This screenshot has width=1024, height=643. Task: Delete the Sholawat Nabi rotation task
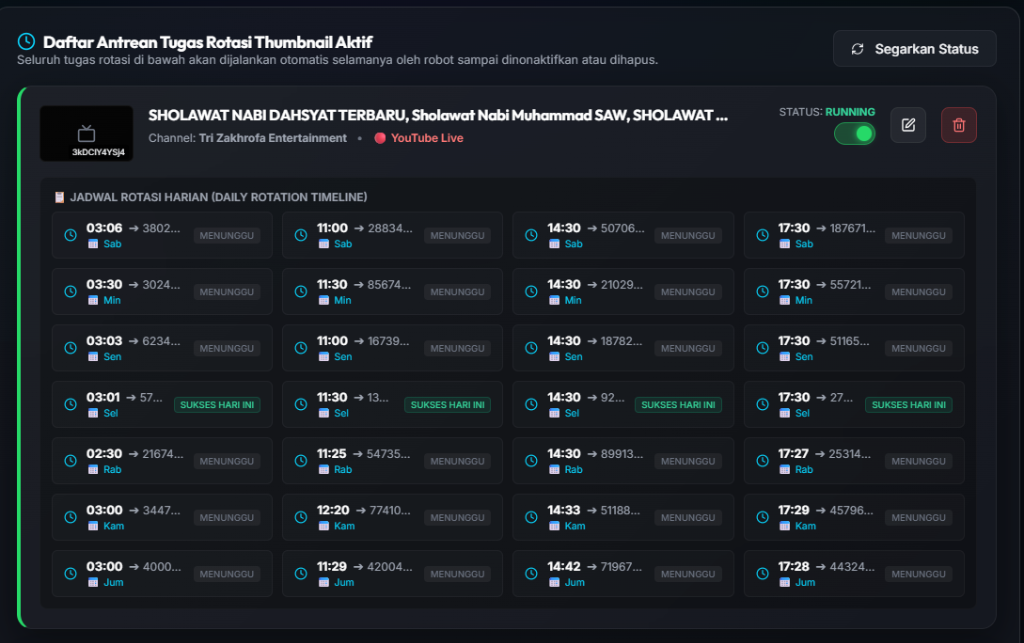click(959, 125)
